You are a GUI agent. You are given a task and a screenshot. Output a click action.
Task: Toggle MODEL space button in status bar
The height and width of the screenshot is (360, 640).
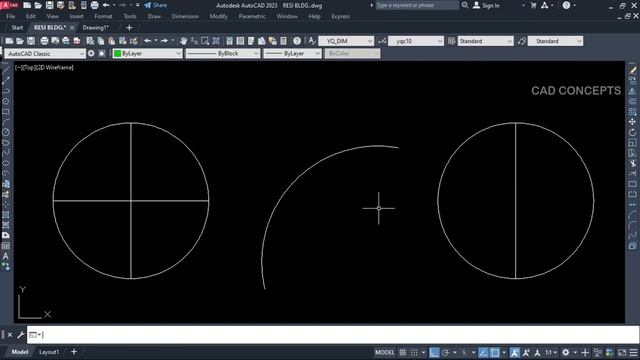[x=384, y=352]
